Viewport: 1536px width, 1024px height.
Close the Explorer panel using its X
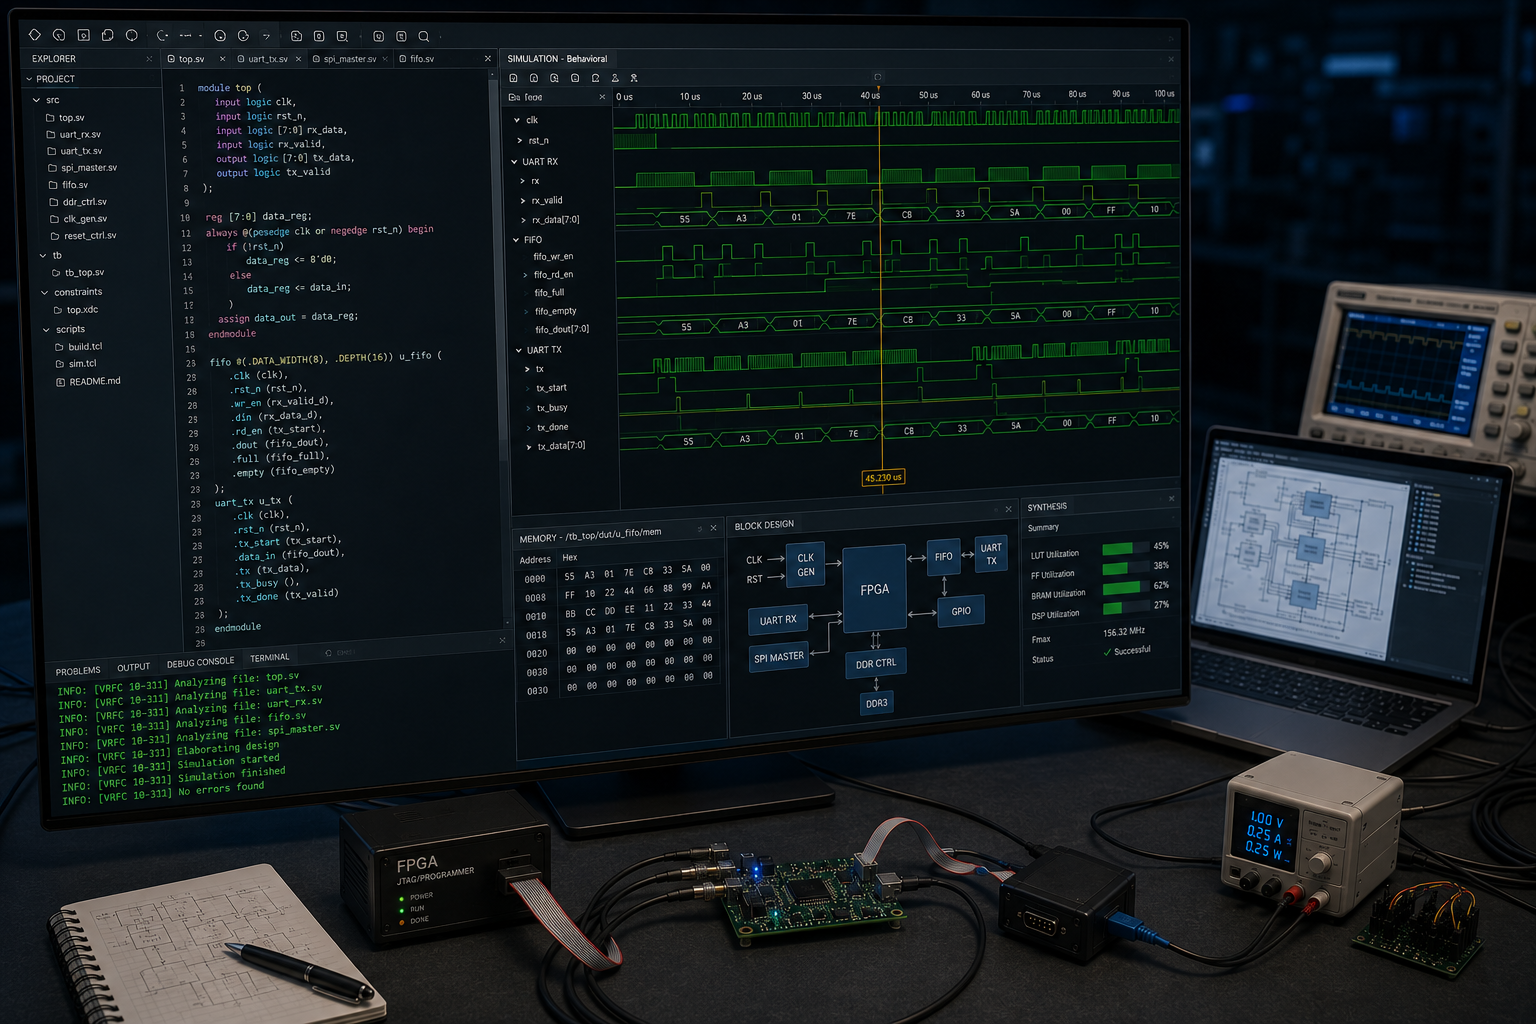149,59
